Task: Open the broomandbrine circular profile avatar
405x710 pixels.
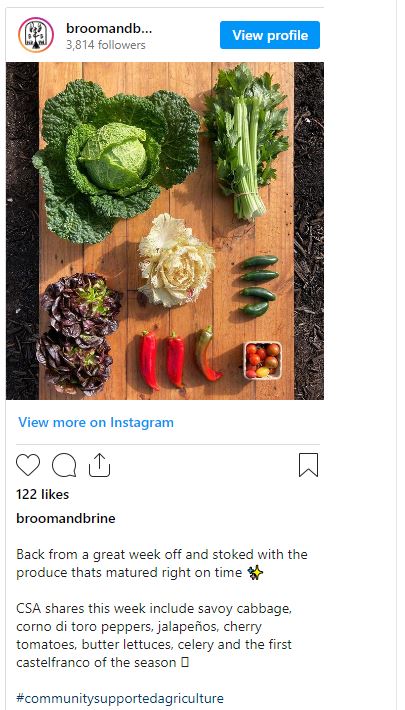Action: 36,35
